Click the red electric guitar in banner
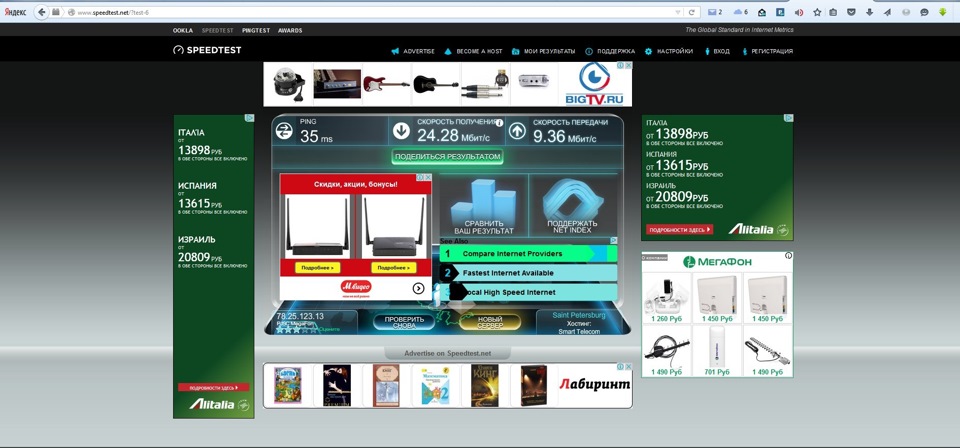The image size is (960, 448). 386,83
